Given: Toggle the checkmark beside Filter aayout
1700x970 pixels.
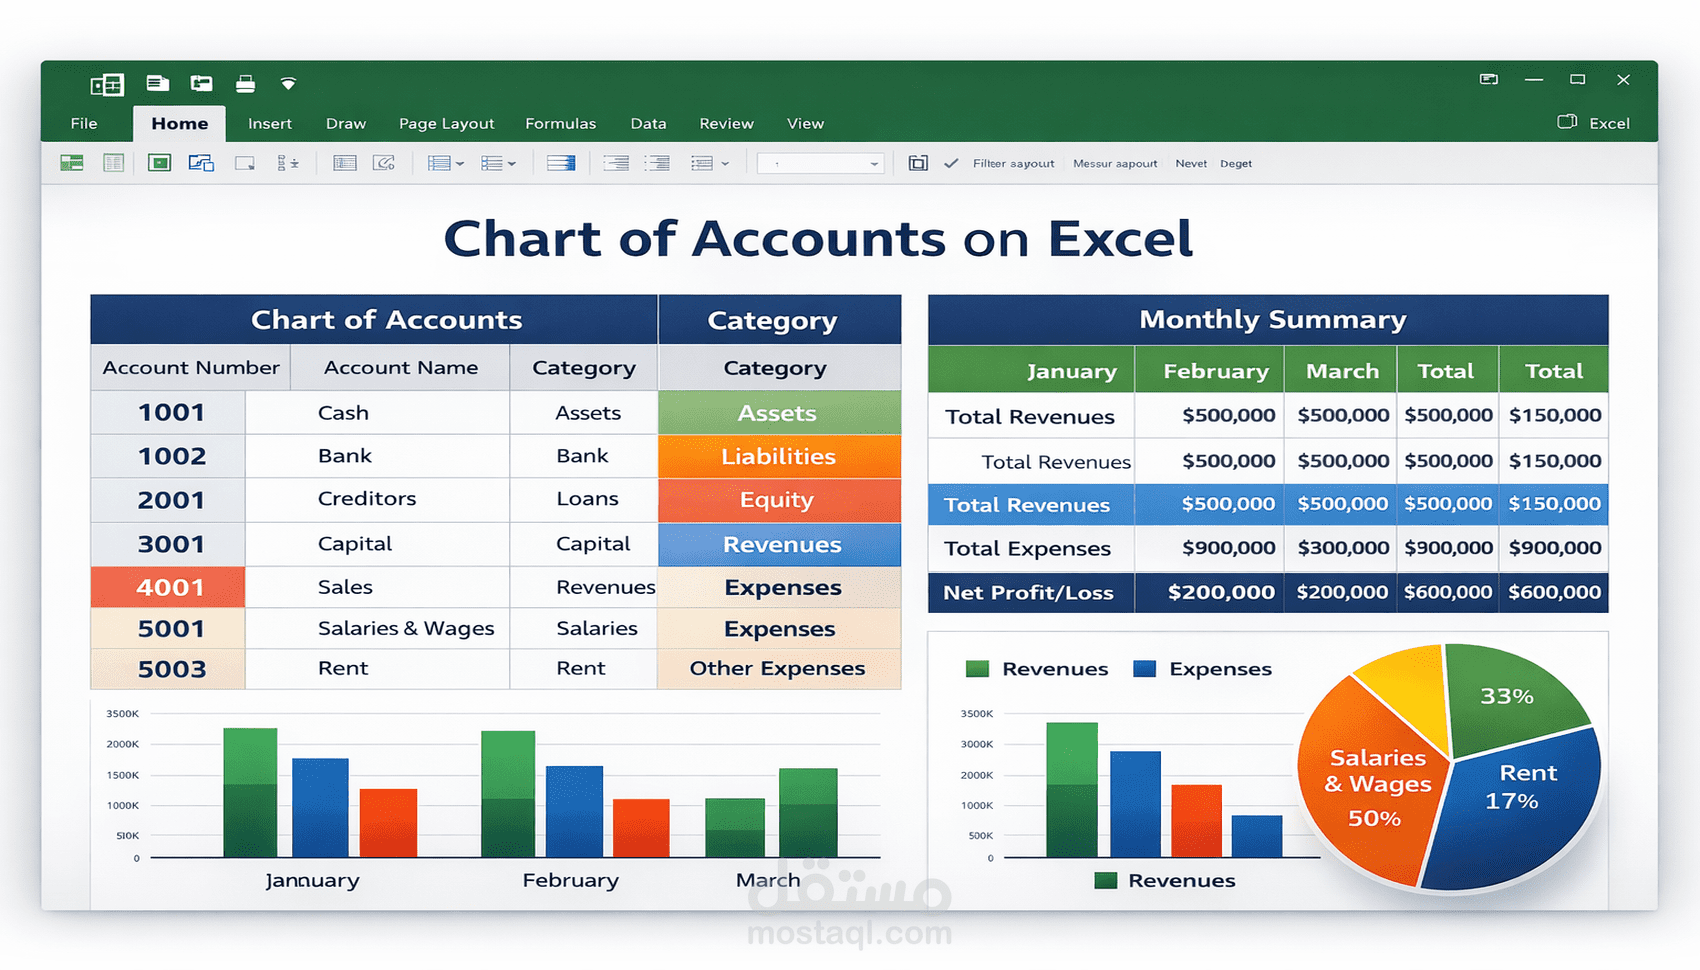Looking at the screenshot, I should coord(951,163).
